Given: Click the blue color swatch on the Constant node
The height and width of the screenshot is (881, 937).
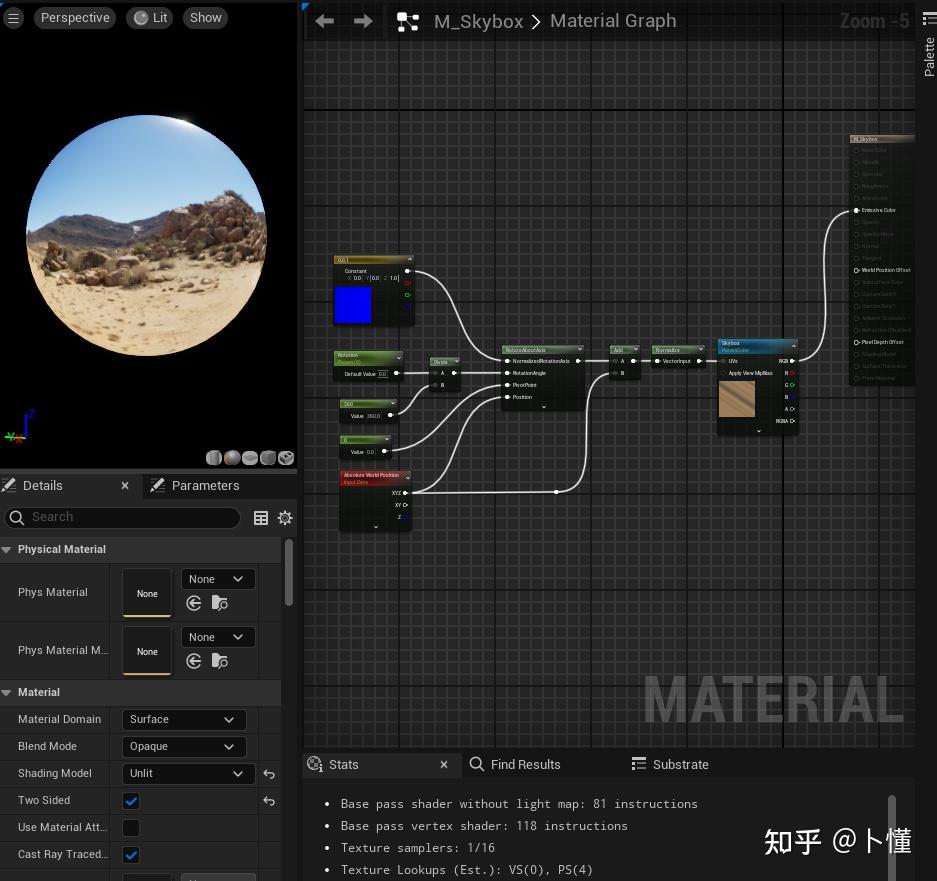Looking at the screenshot, I should pos(353,305).
